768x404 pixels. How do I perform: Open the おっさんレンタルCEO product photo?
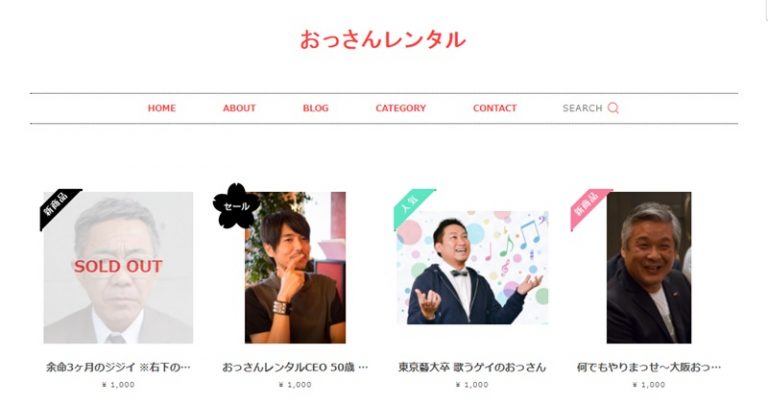(x=295, y=267)
